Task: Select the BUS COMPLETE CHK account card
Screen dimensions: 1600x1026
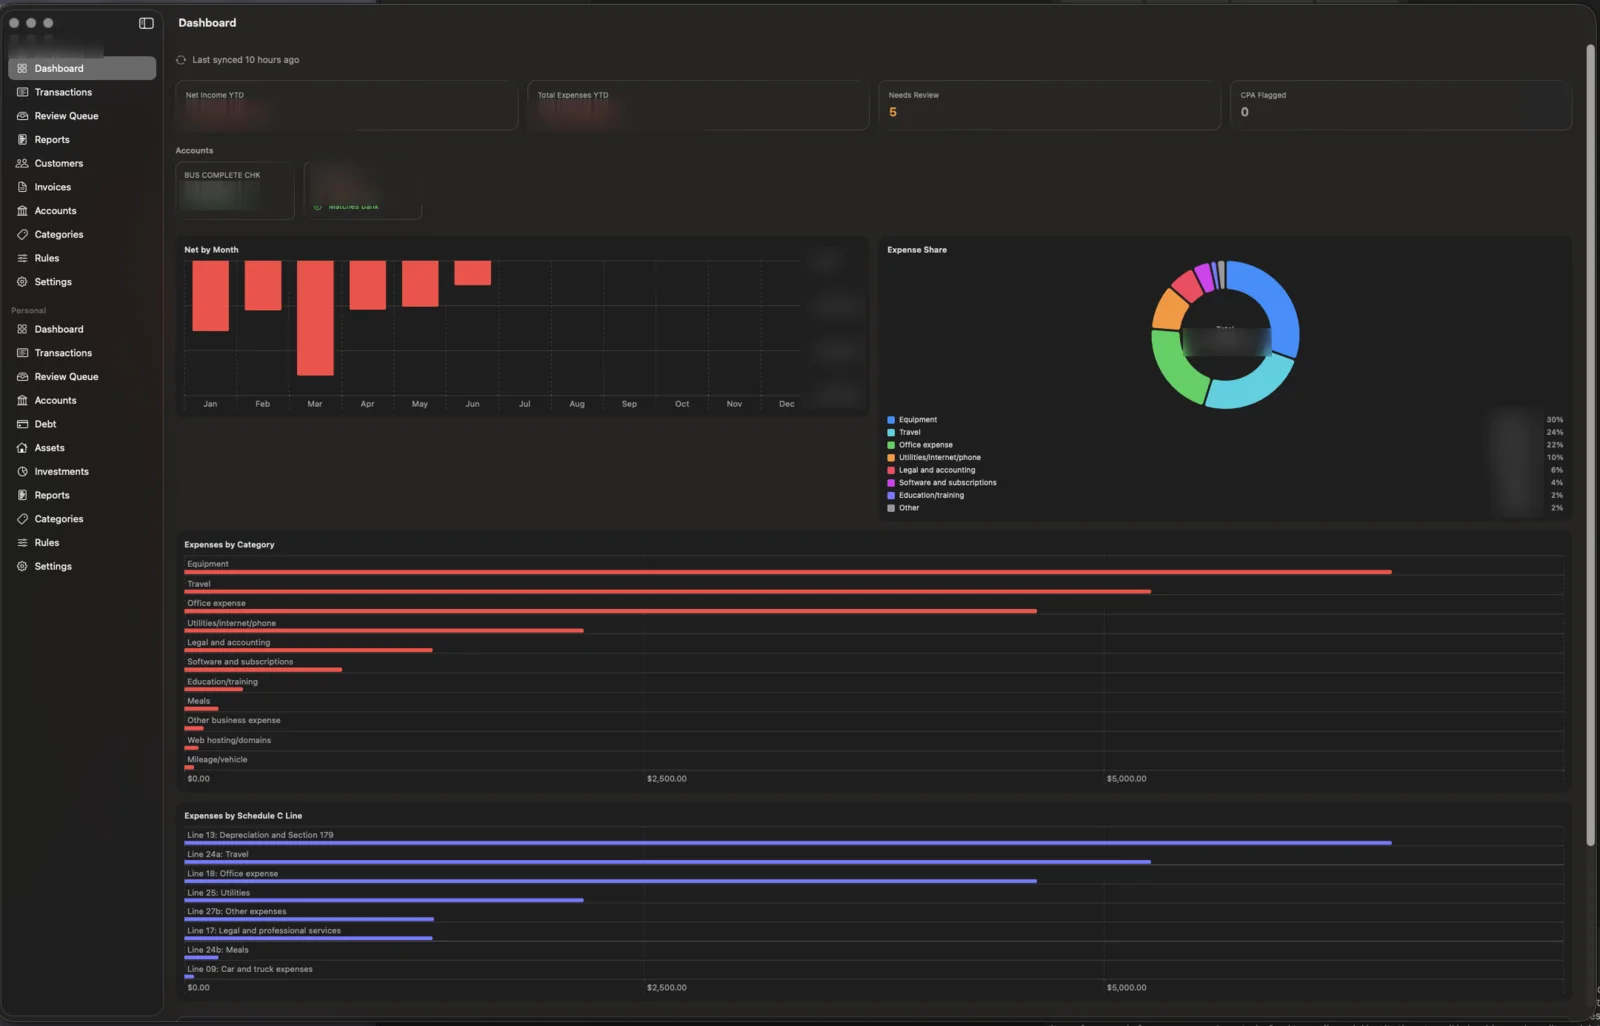Action: (x=235, y=191)
